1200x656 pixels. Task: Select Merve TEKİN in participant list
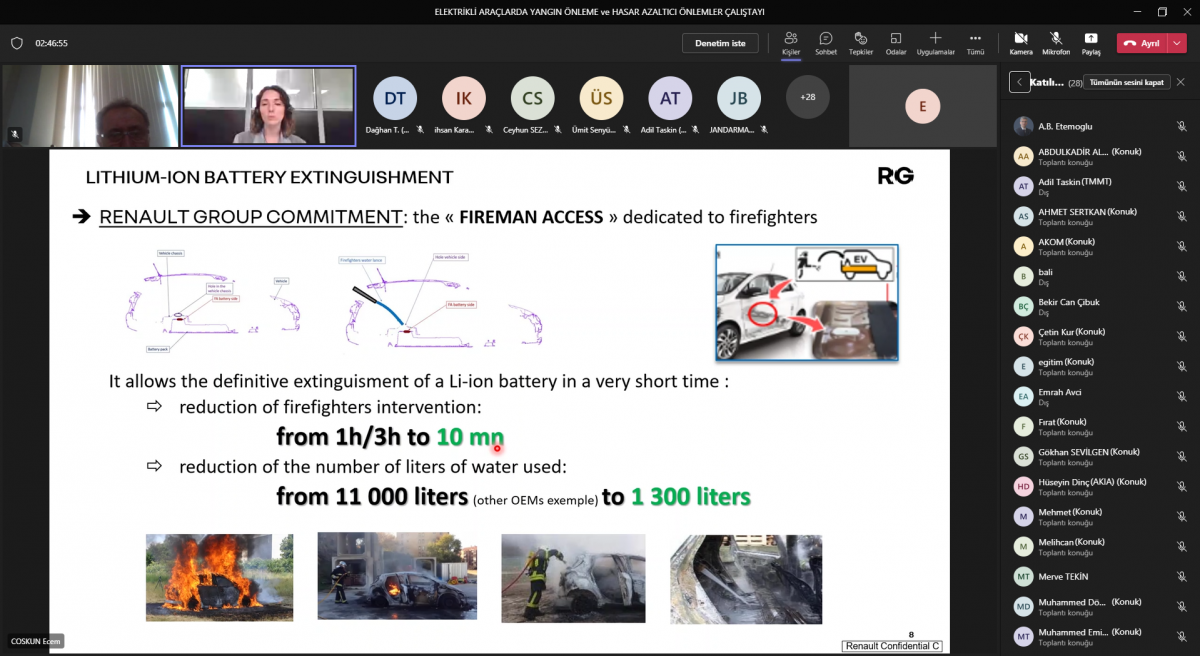(1100, 576)
